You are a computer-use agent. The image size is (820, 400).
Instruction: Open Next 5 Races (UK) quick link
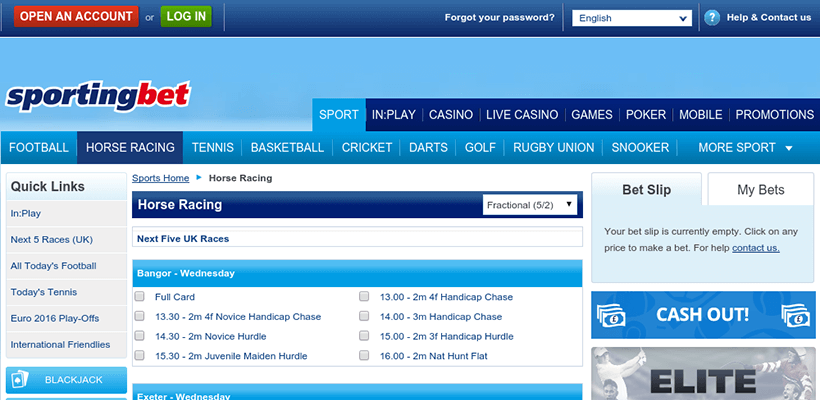66,239
